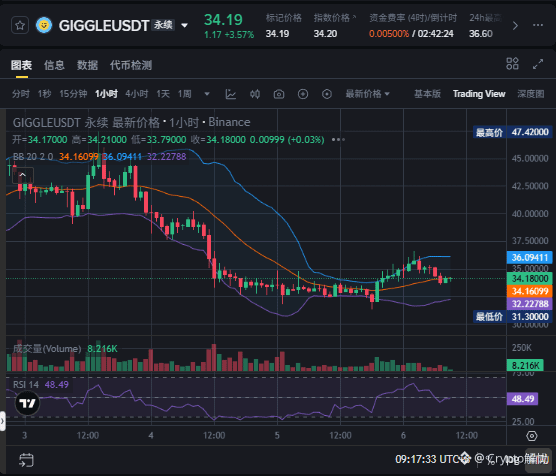Open the candlestick chart style icon
The height and width of the screenshot is (476, 556).
255,94
